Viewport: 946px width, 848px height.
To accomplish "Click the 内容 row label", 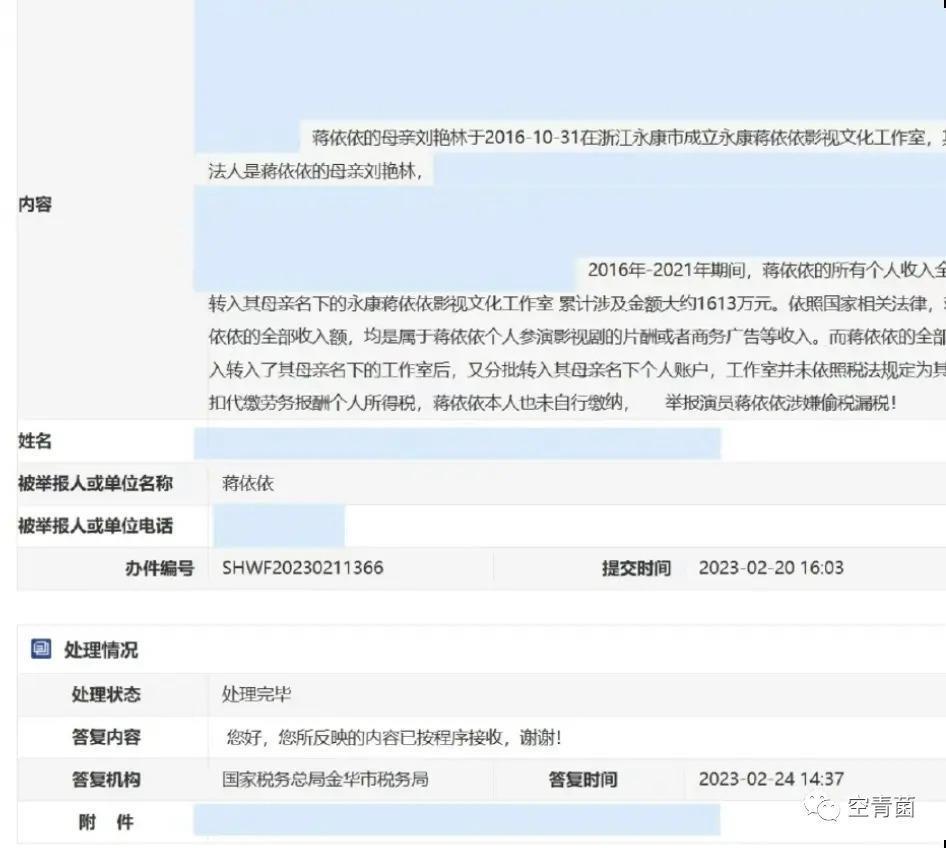I will pyautogui.click(x=34, y=204).
